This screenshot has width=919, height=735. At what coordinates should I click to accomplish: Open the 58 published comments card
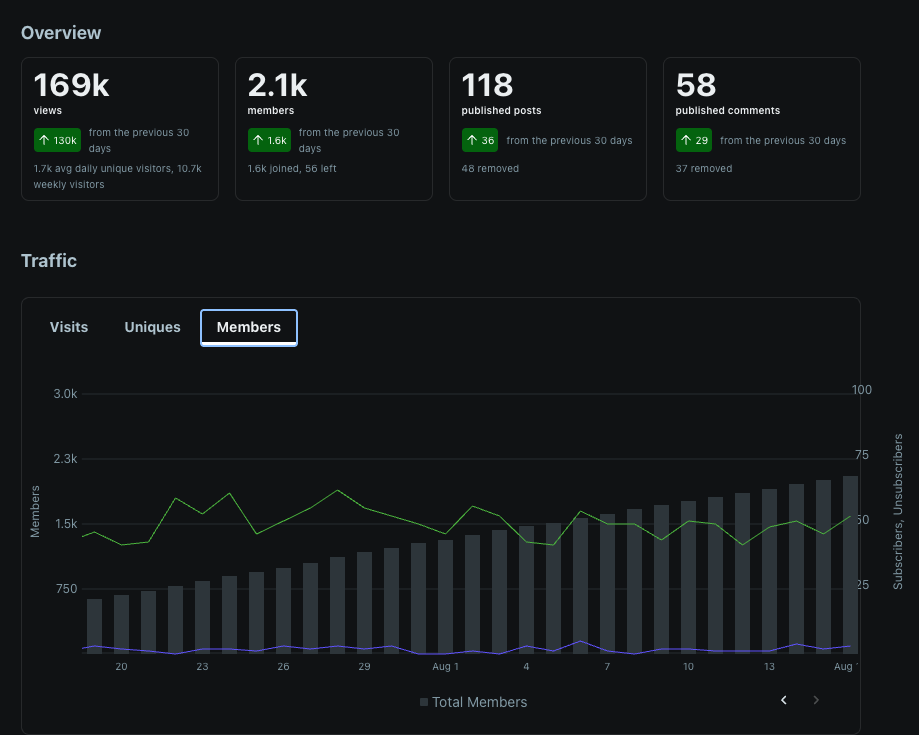(761, 129)
